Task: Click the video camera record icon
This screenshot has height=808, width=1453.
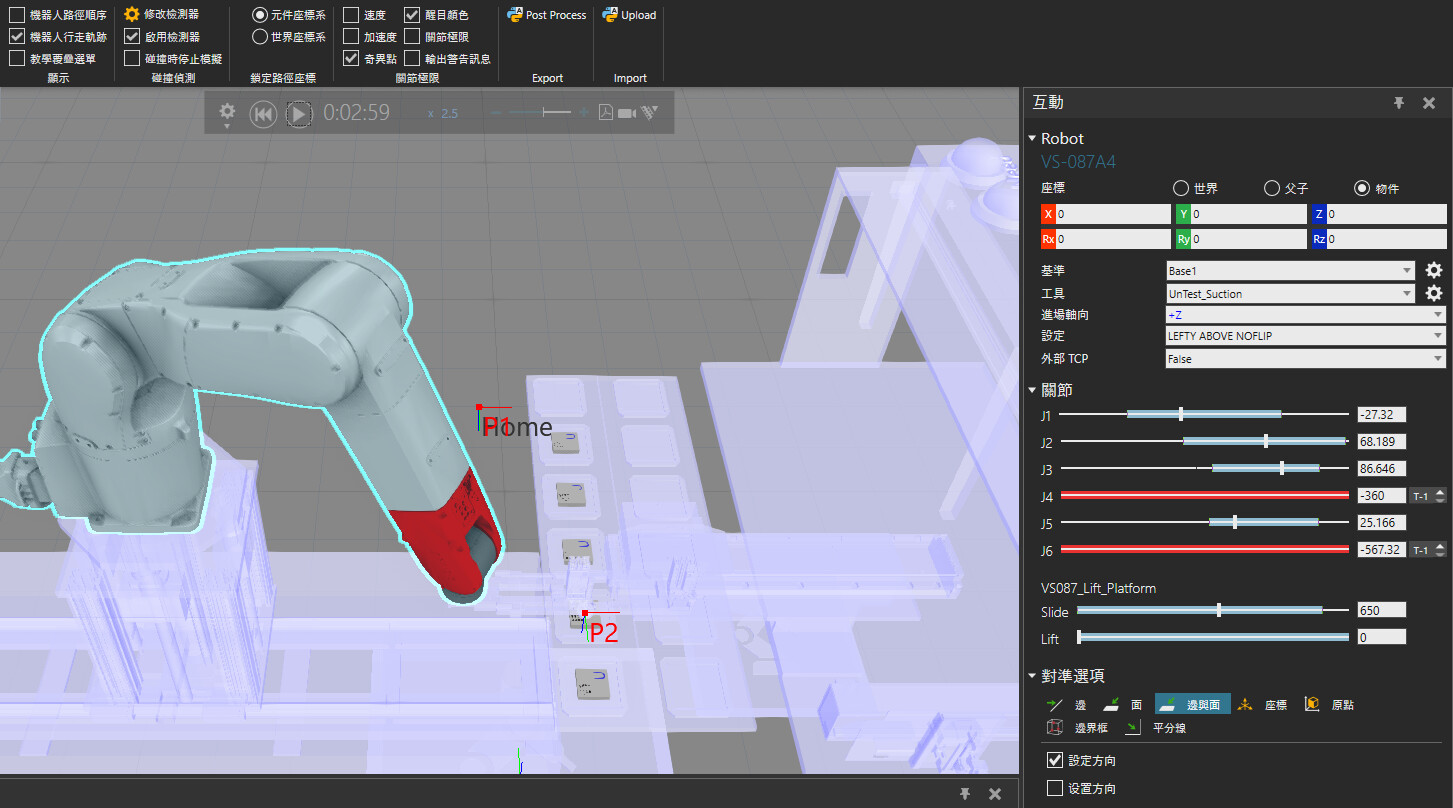Action: click(627, 113)
